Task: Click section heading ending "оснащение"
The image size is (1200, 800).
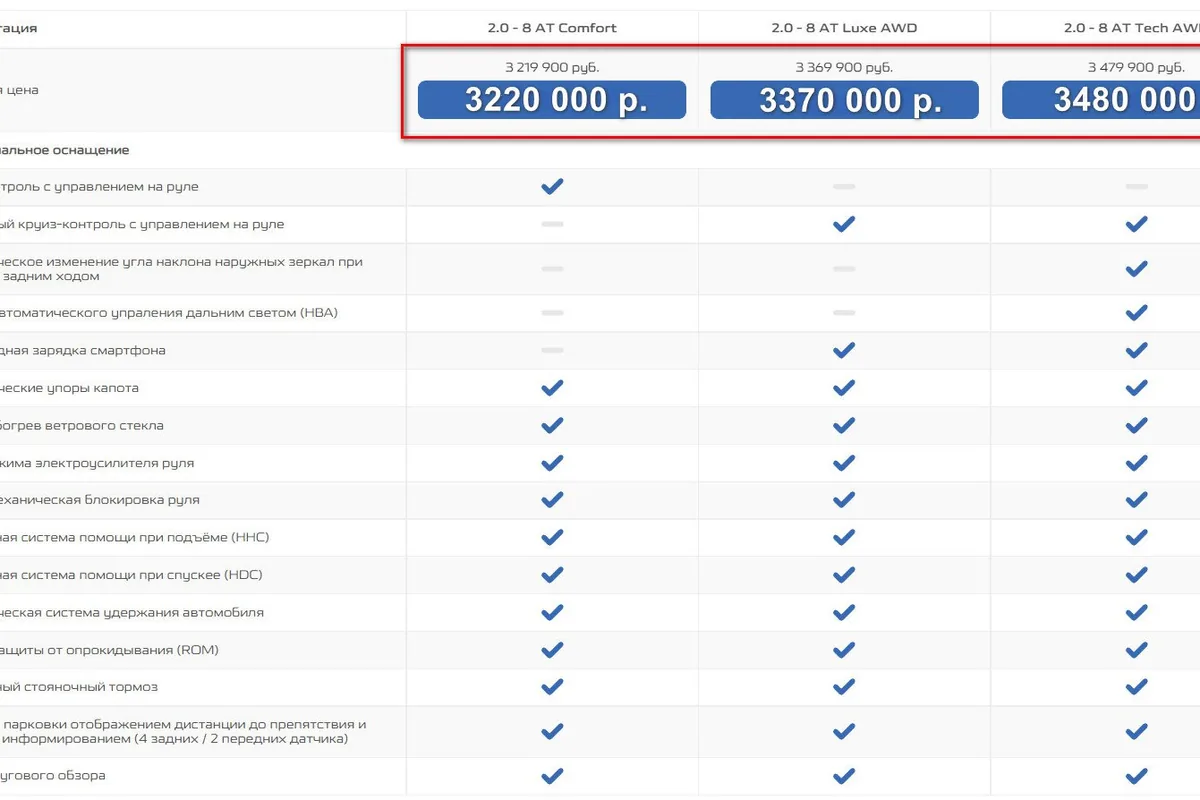Action: click(65, 150)
